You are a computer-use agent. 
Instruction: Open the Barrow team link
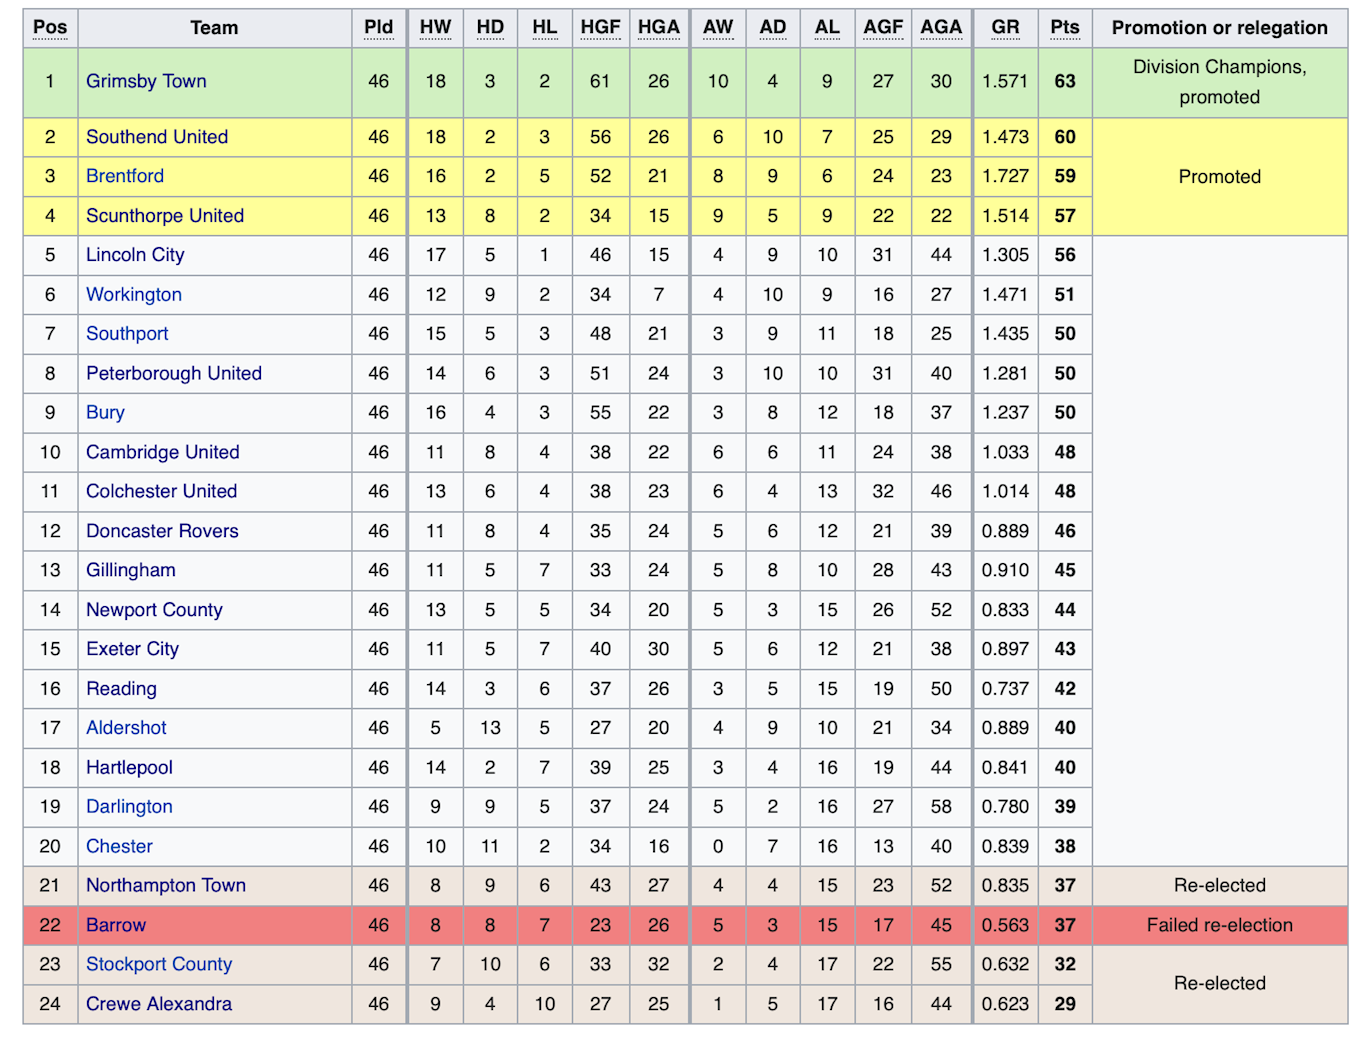(x=116, y=926)
